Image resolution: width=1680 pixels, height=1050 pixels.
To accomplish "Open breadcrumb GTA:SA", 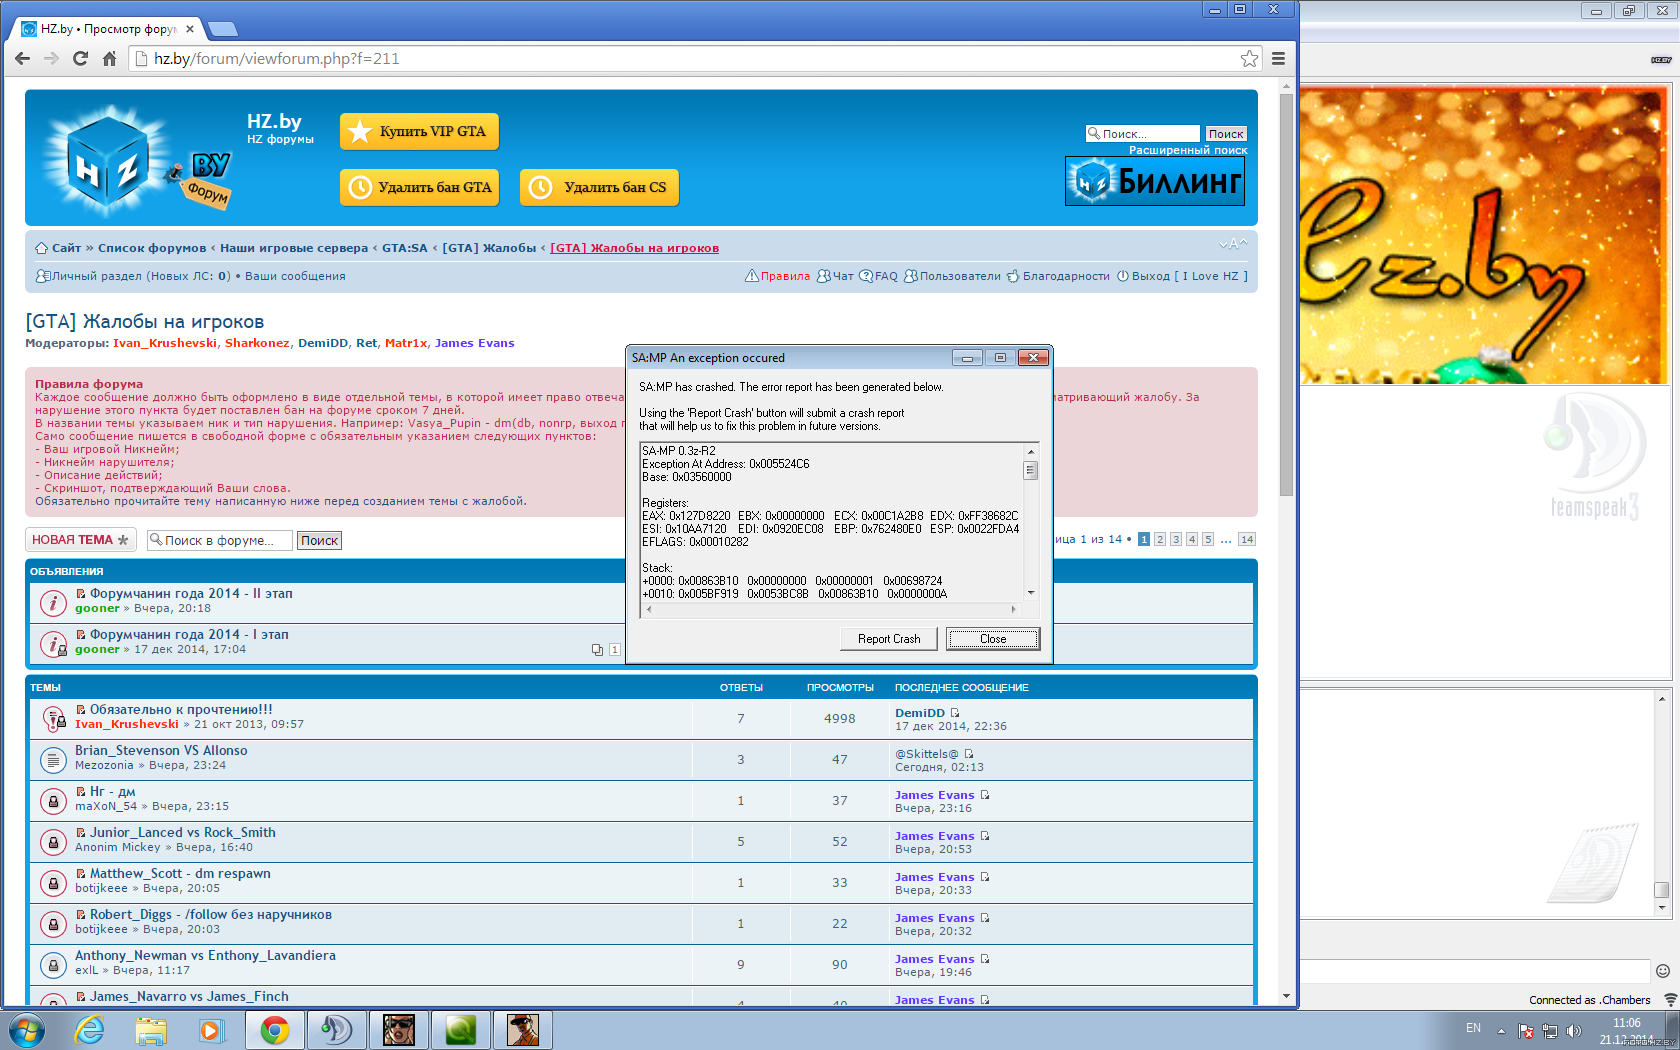I will (405, 248).
